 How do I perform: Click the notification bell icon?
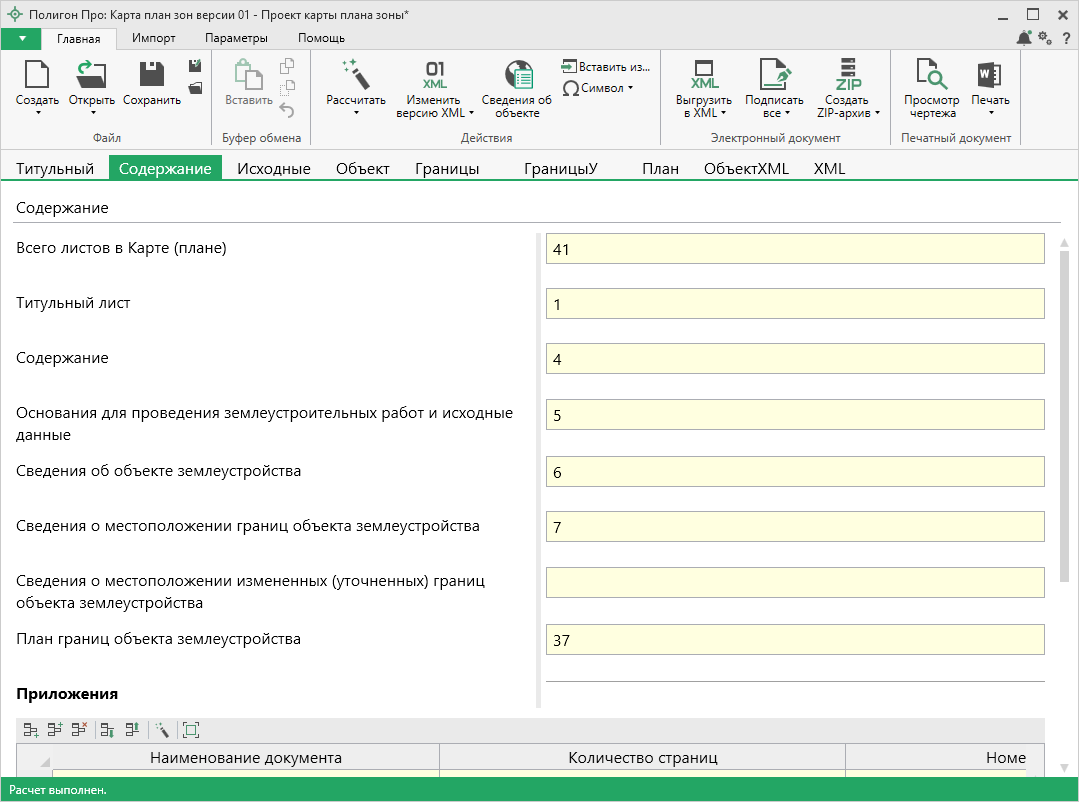point(1024,38)
